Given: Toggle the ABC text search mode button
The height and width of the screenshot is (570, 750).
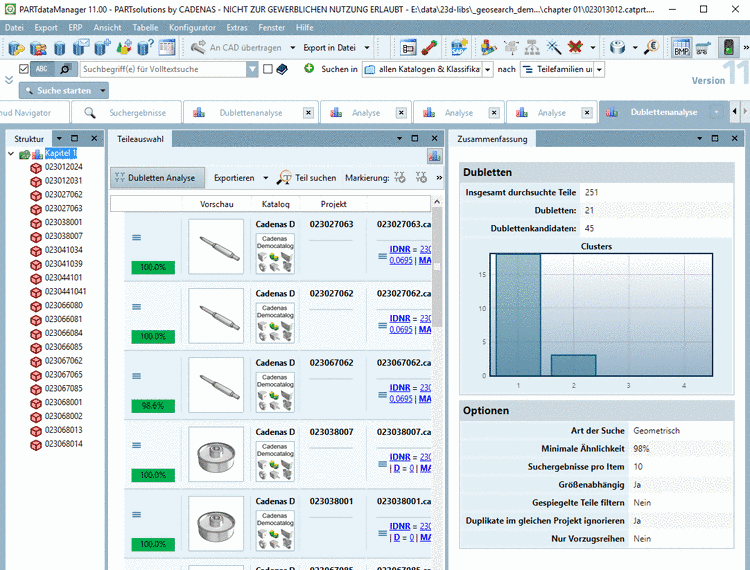Looking at the screenshot, I should pyautogui.click(x=42, y=69).
